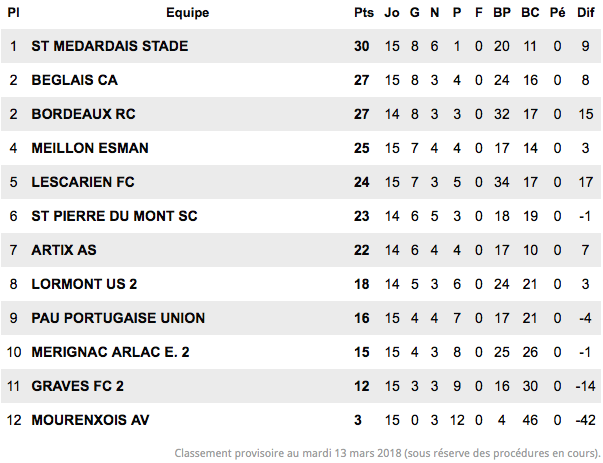Open the BEGLAIS CA team entry
The width and height of the screenshot is (603, 463).
[x=75, y=80]
